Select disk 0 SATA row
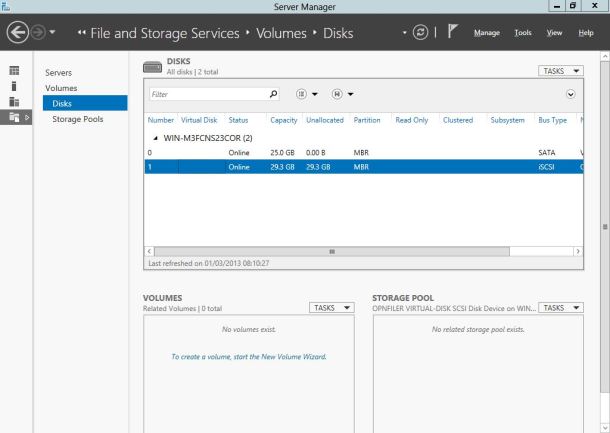The image size is (610, 433). pyautogui.click(x=364, y=153)
